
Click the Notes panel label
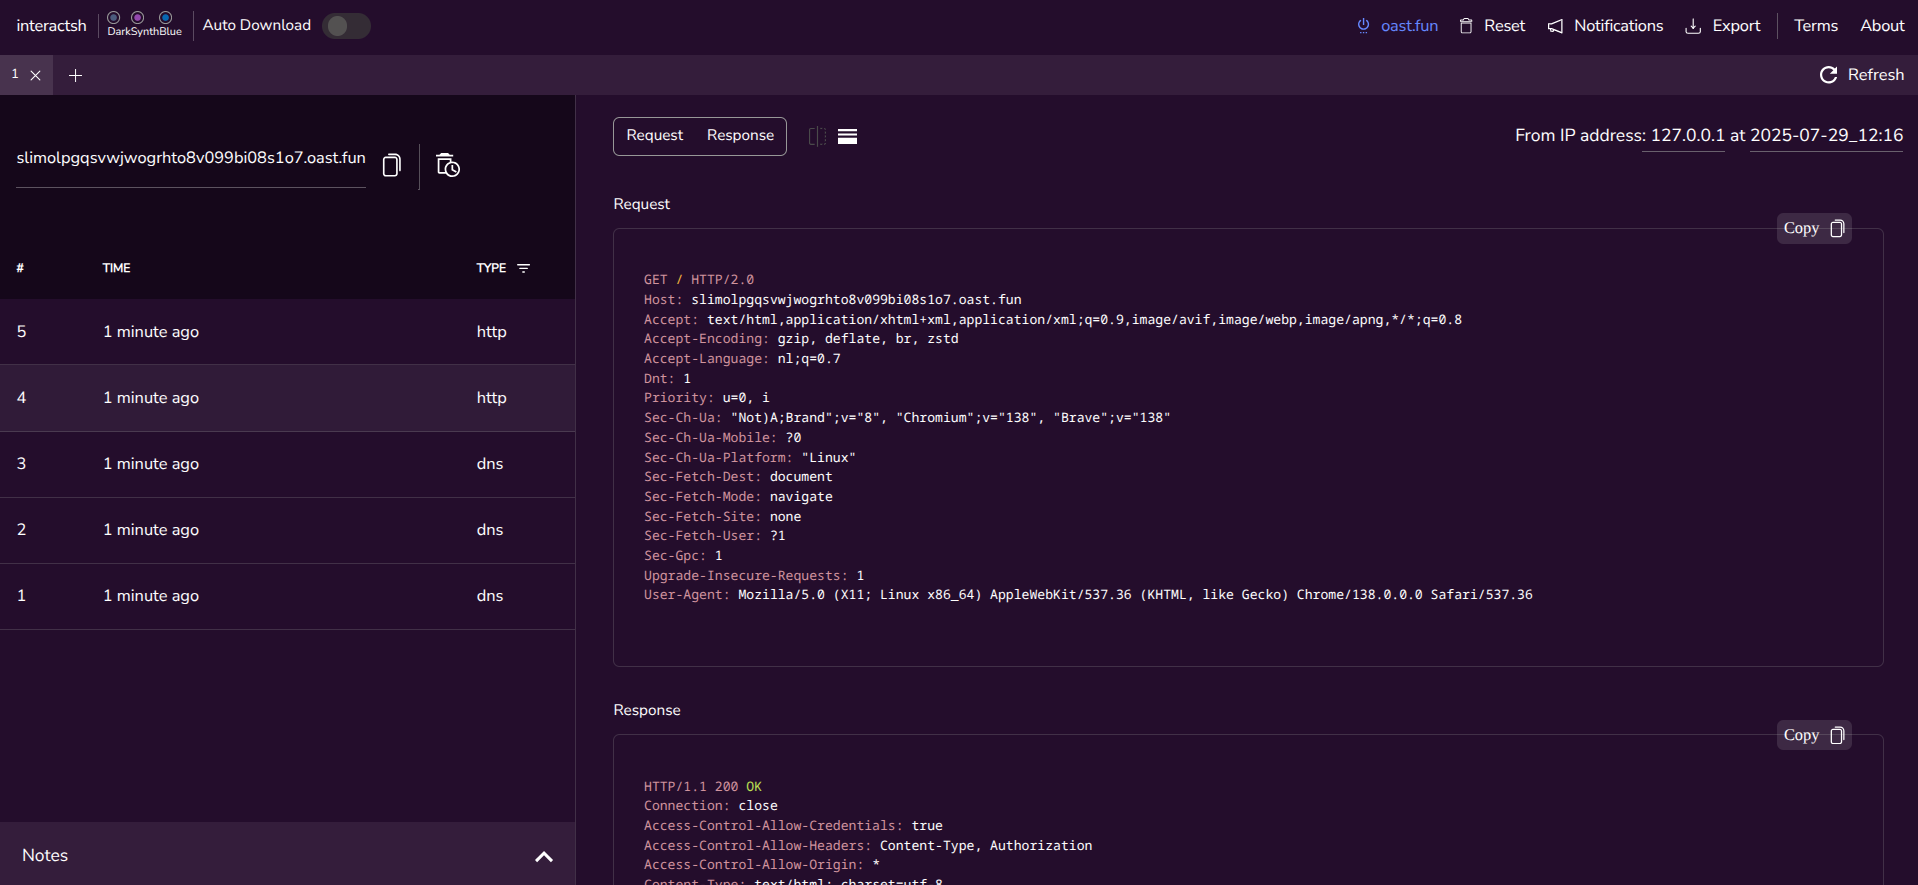pos(45,856)
